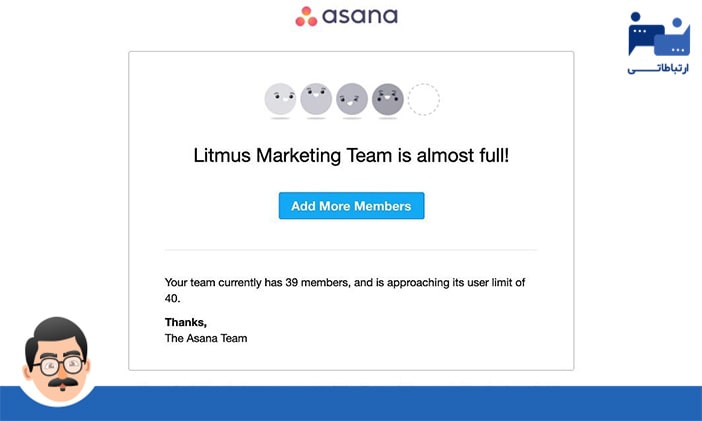This screenshot has width=702, height=421.
Task: Select the third gray member avatar
Action: [352, 99]
